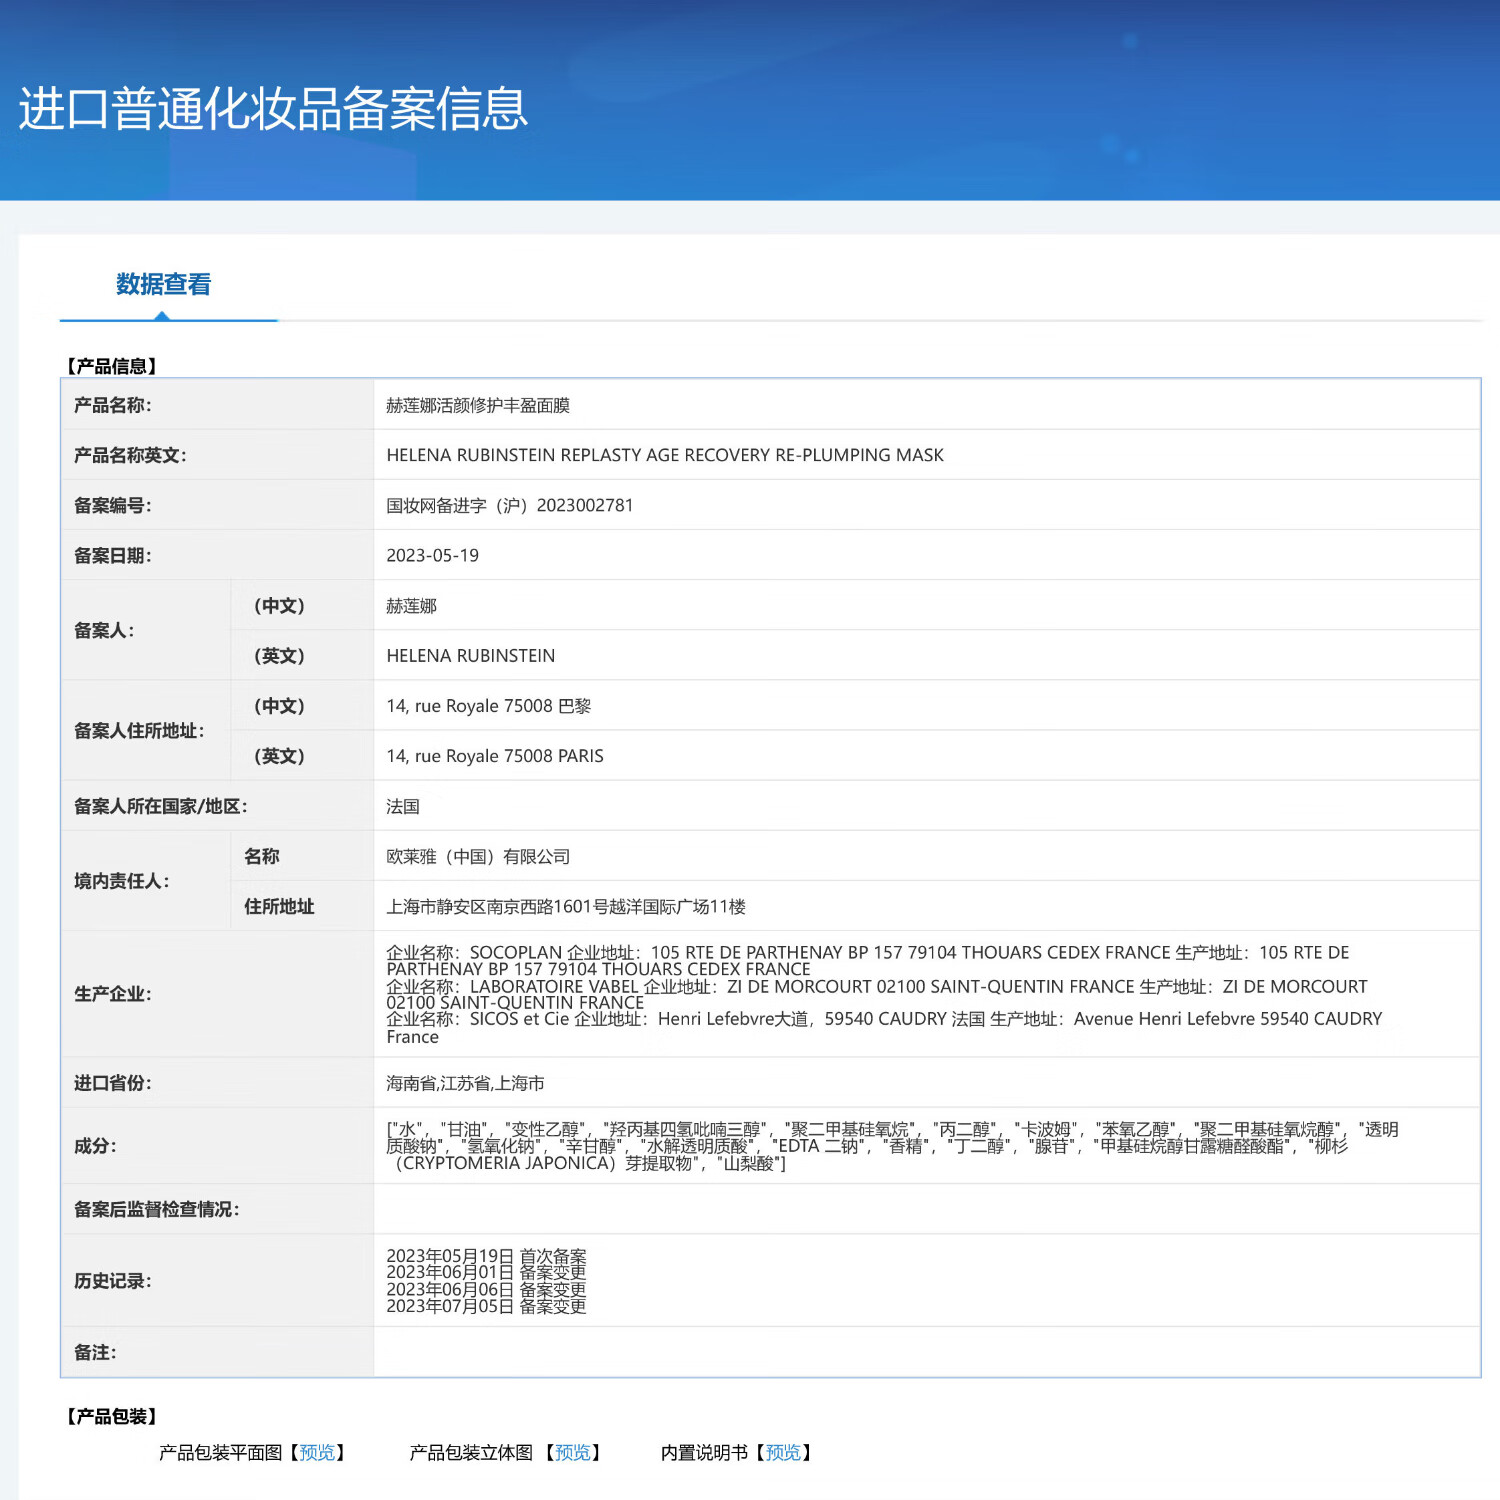This screenshot has height=1500, width=1500.
Task: Open 产品包装平面图 preview
Action: pyautogui.click(x=318, y=1452)
